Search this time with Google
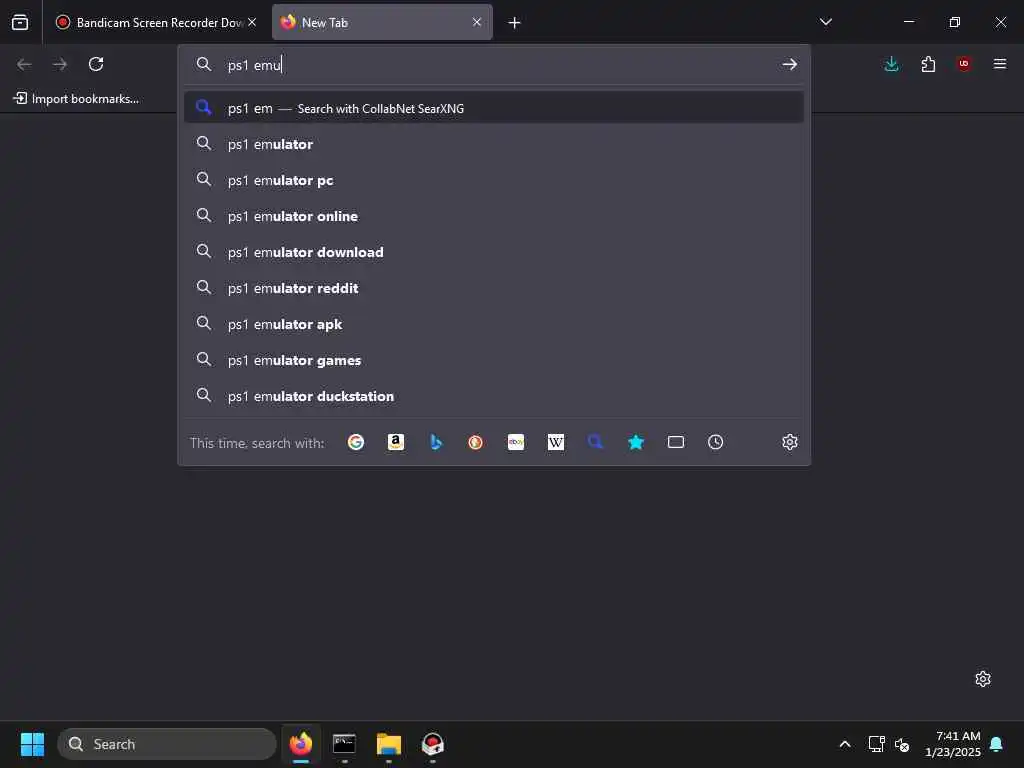Image resolution: width=1024 pixels, height=768 pixels. (356, 442)
